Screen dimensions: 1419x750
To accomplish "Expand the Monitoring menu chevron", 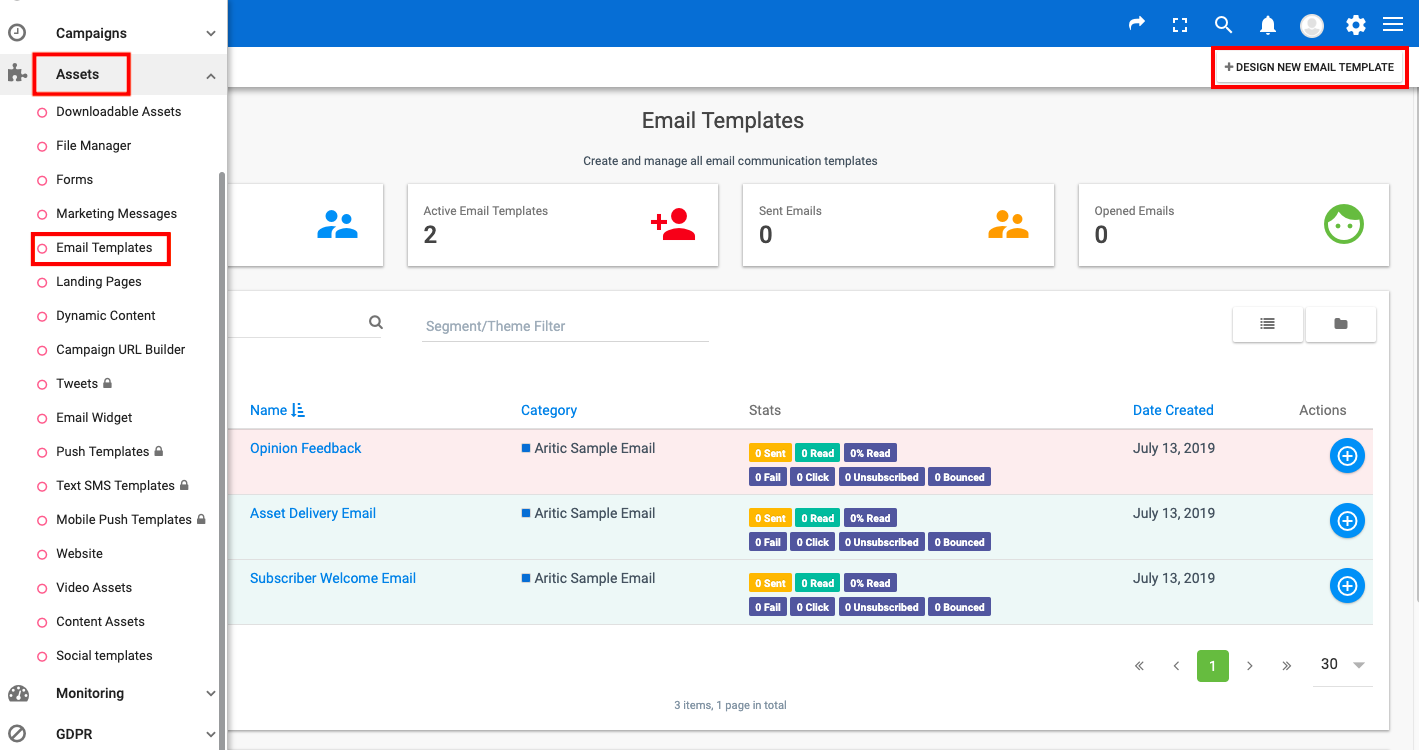I will [211, 693].
